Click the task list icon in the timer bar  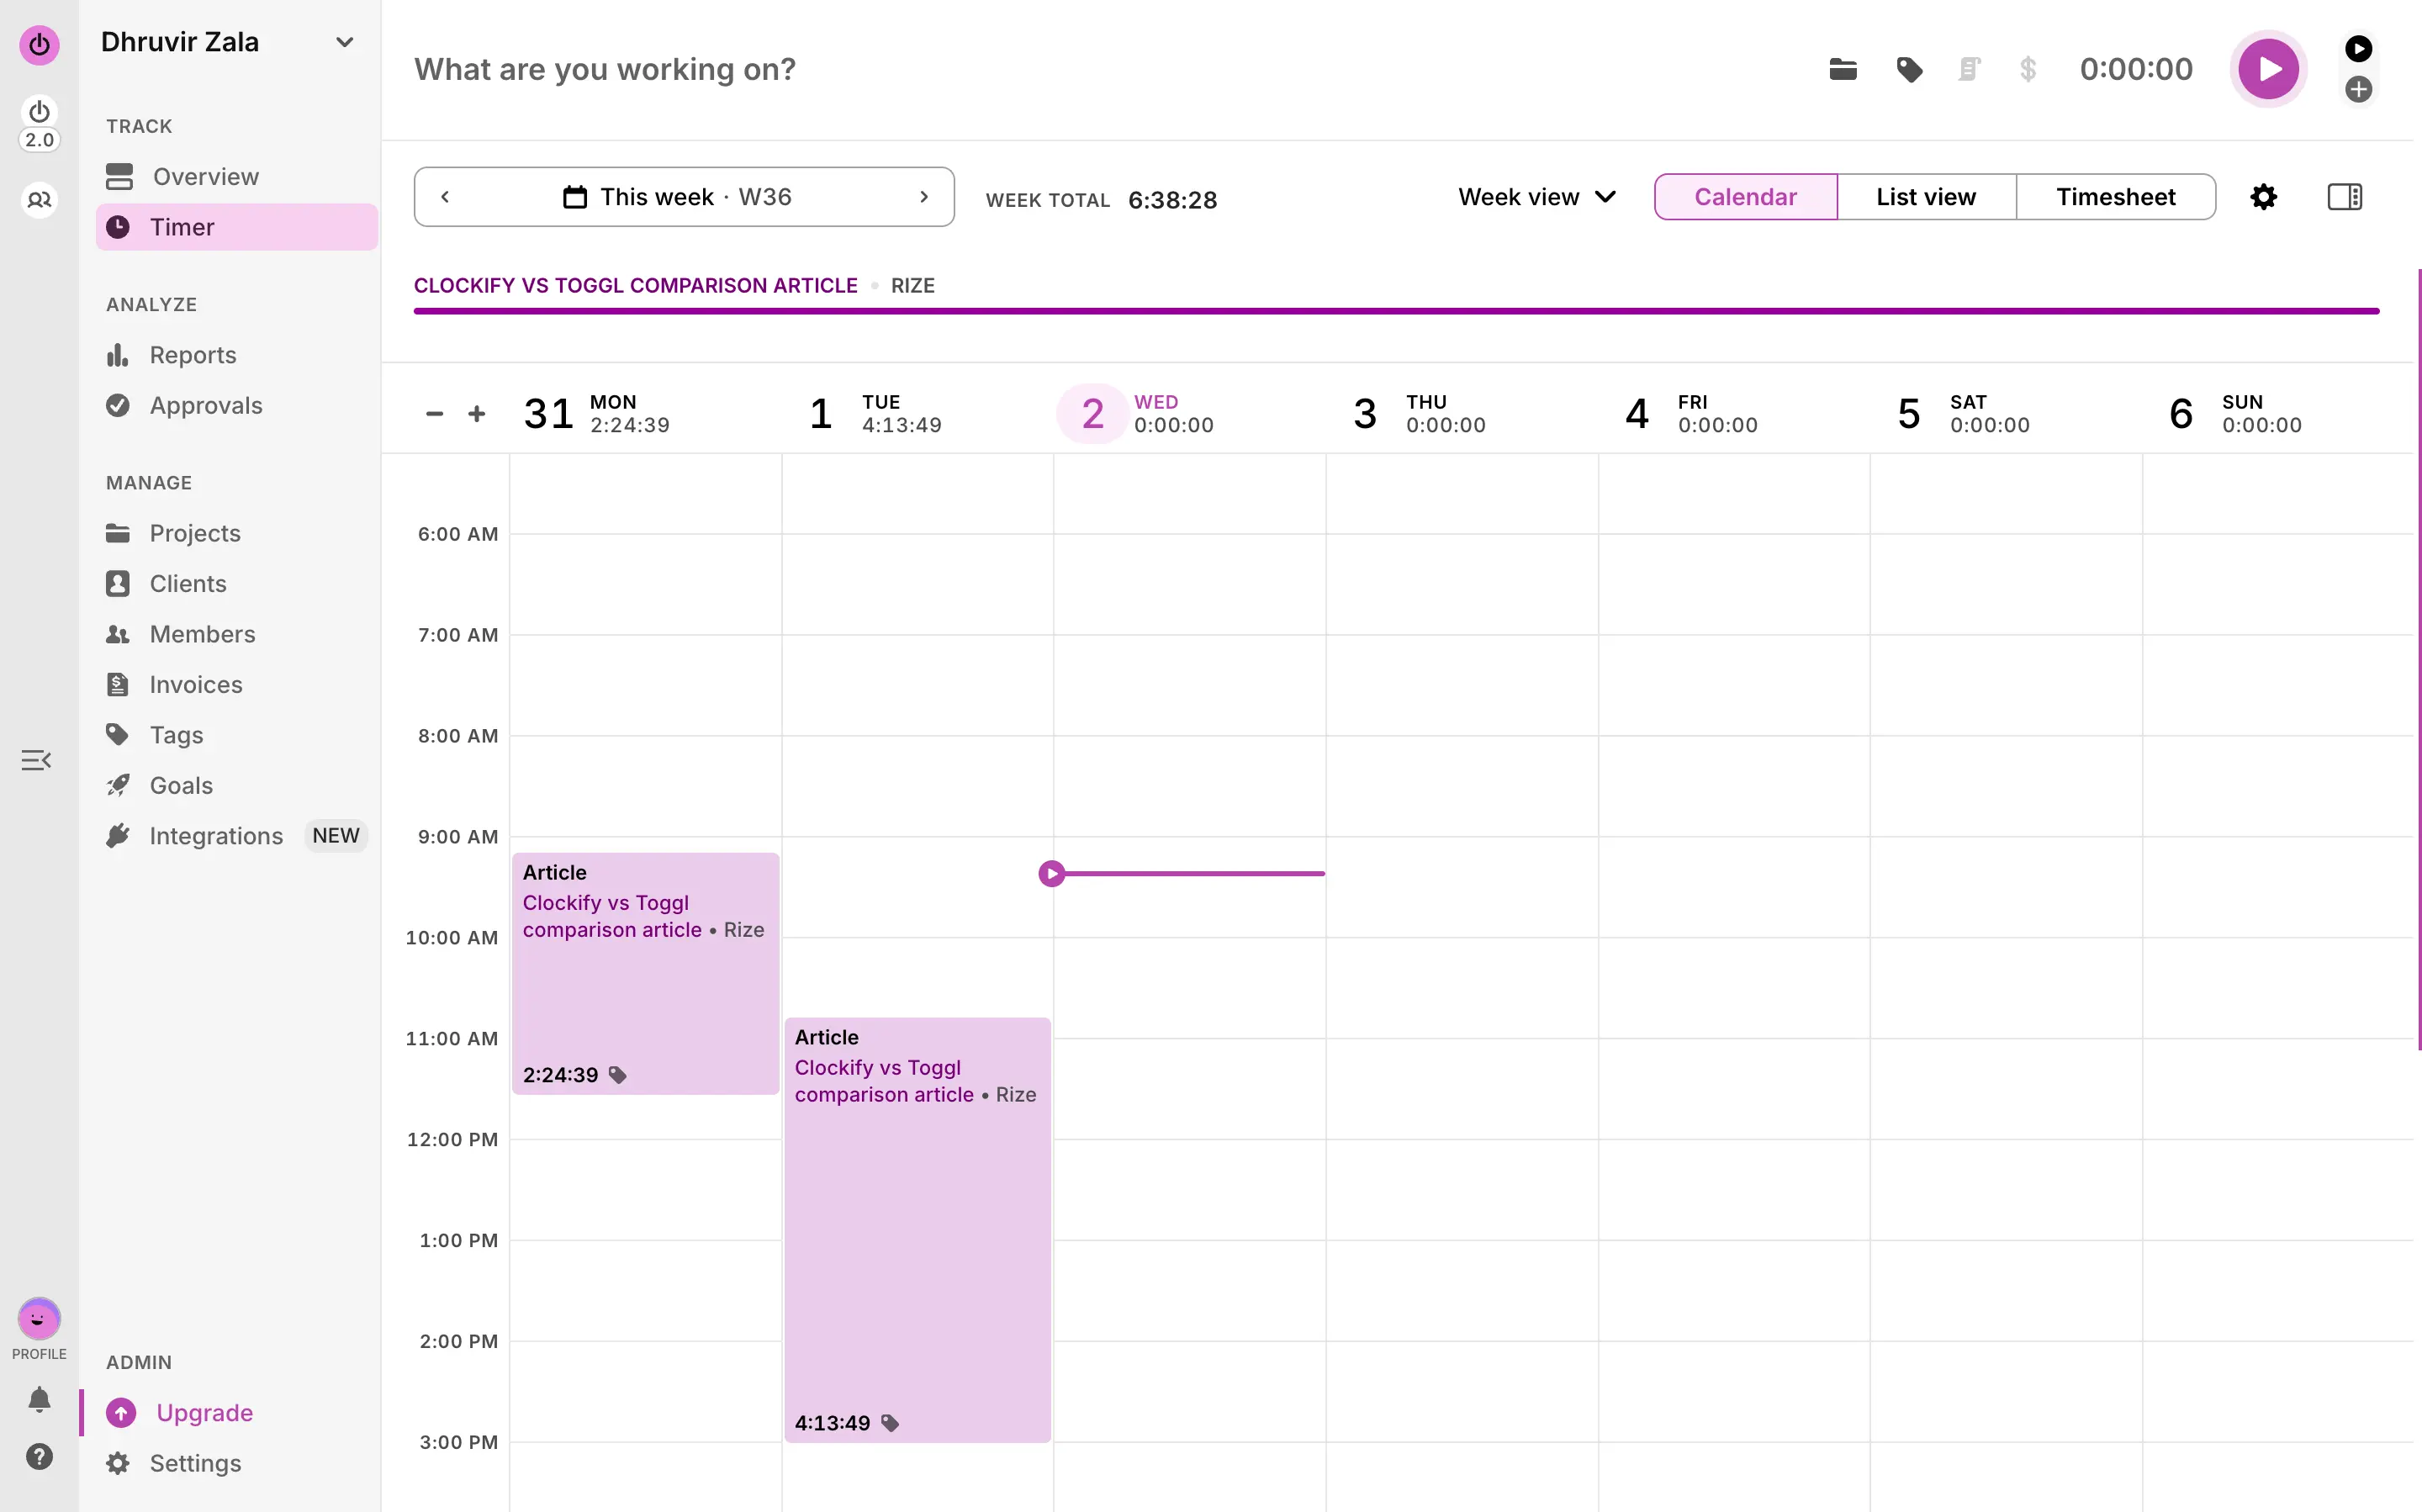click(1969, 69)
